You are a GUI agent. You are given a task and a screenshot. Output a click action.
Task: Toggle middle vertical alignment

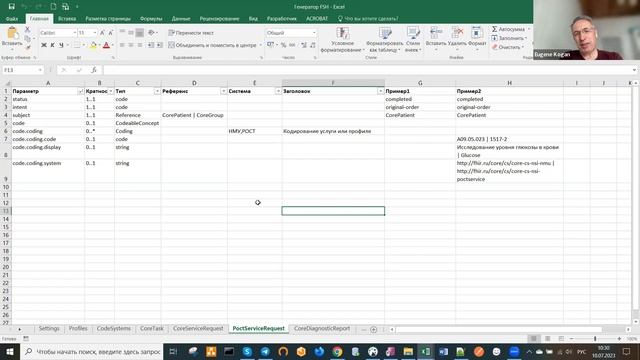coord(131,33)
